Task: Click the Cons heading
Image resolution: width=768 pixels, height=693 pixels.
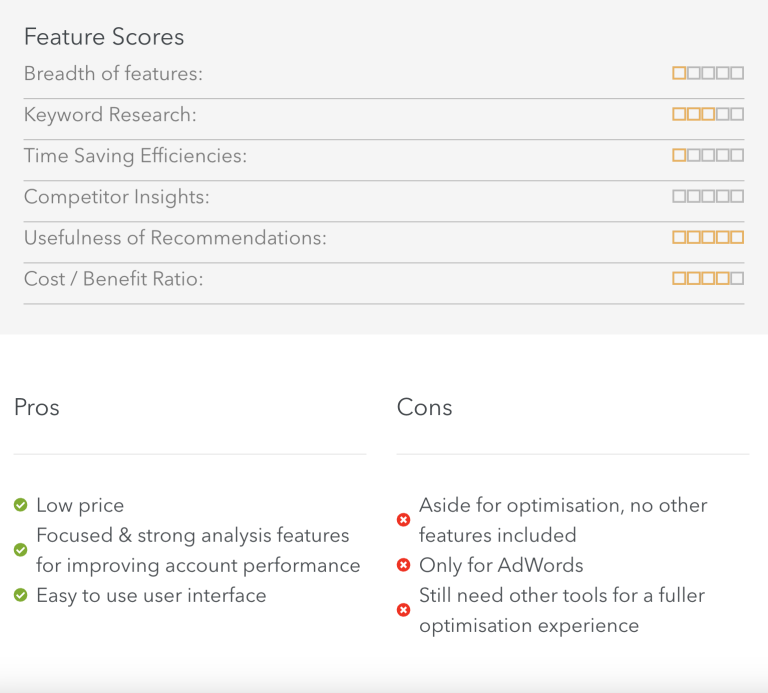Action: point(425,407)
